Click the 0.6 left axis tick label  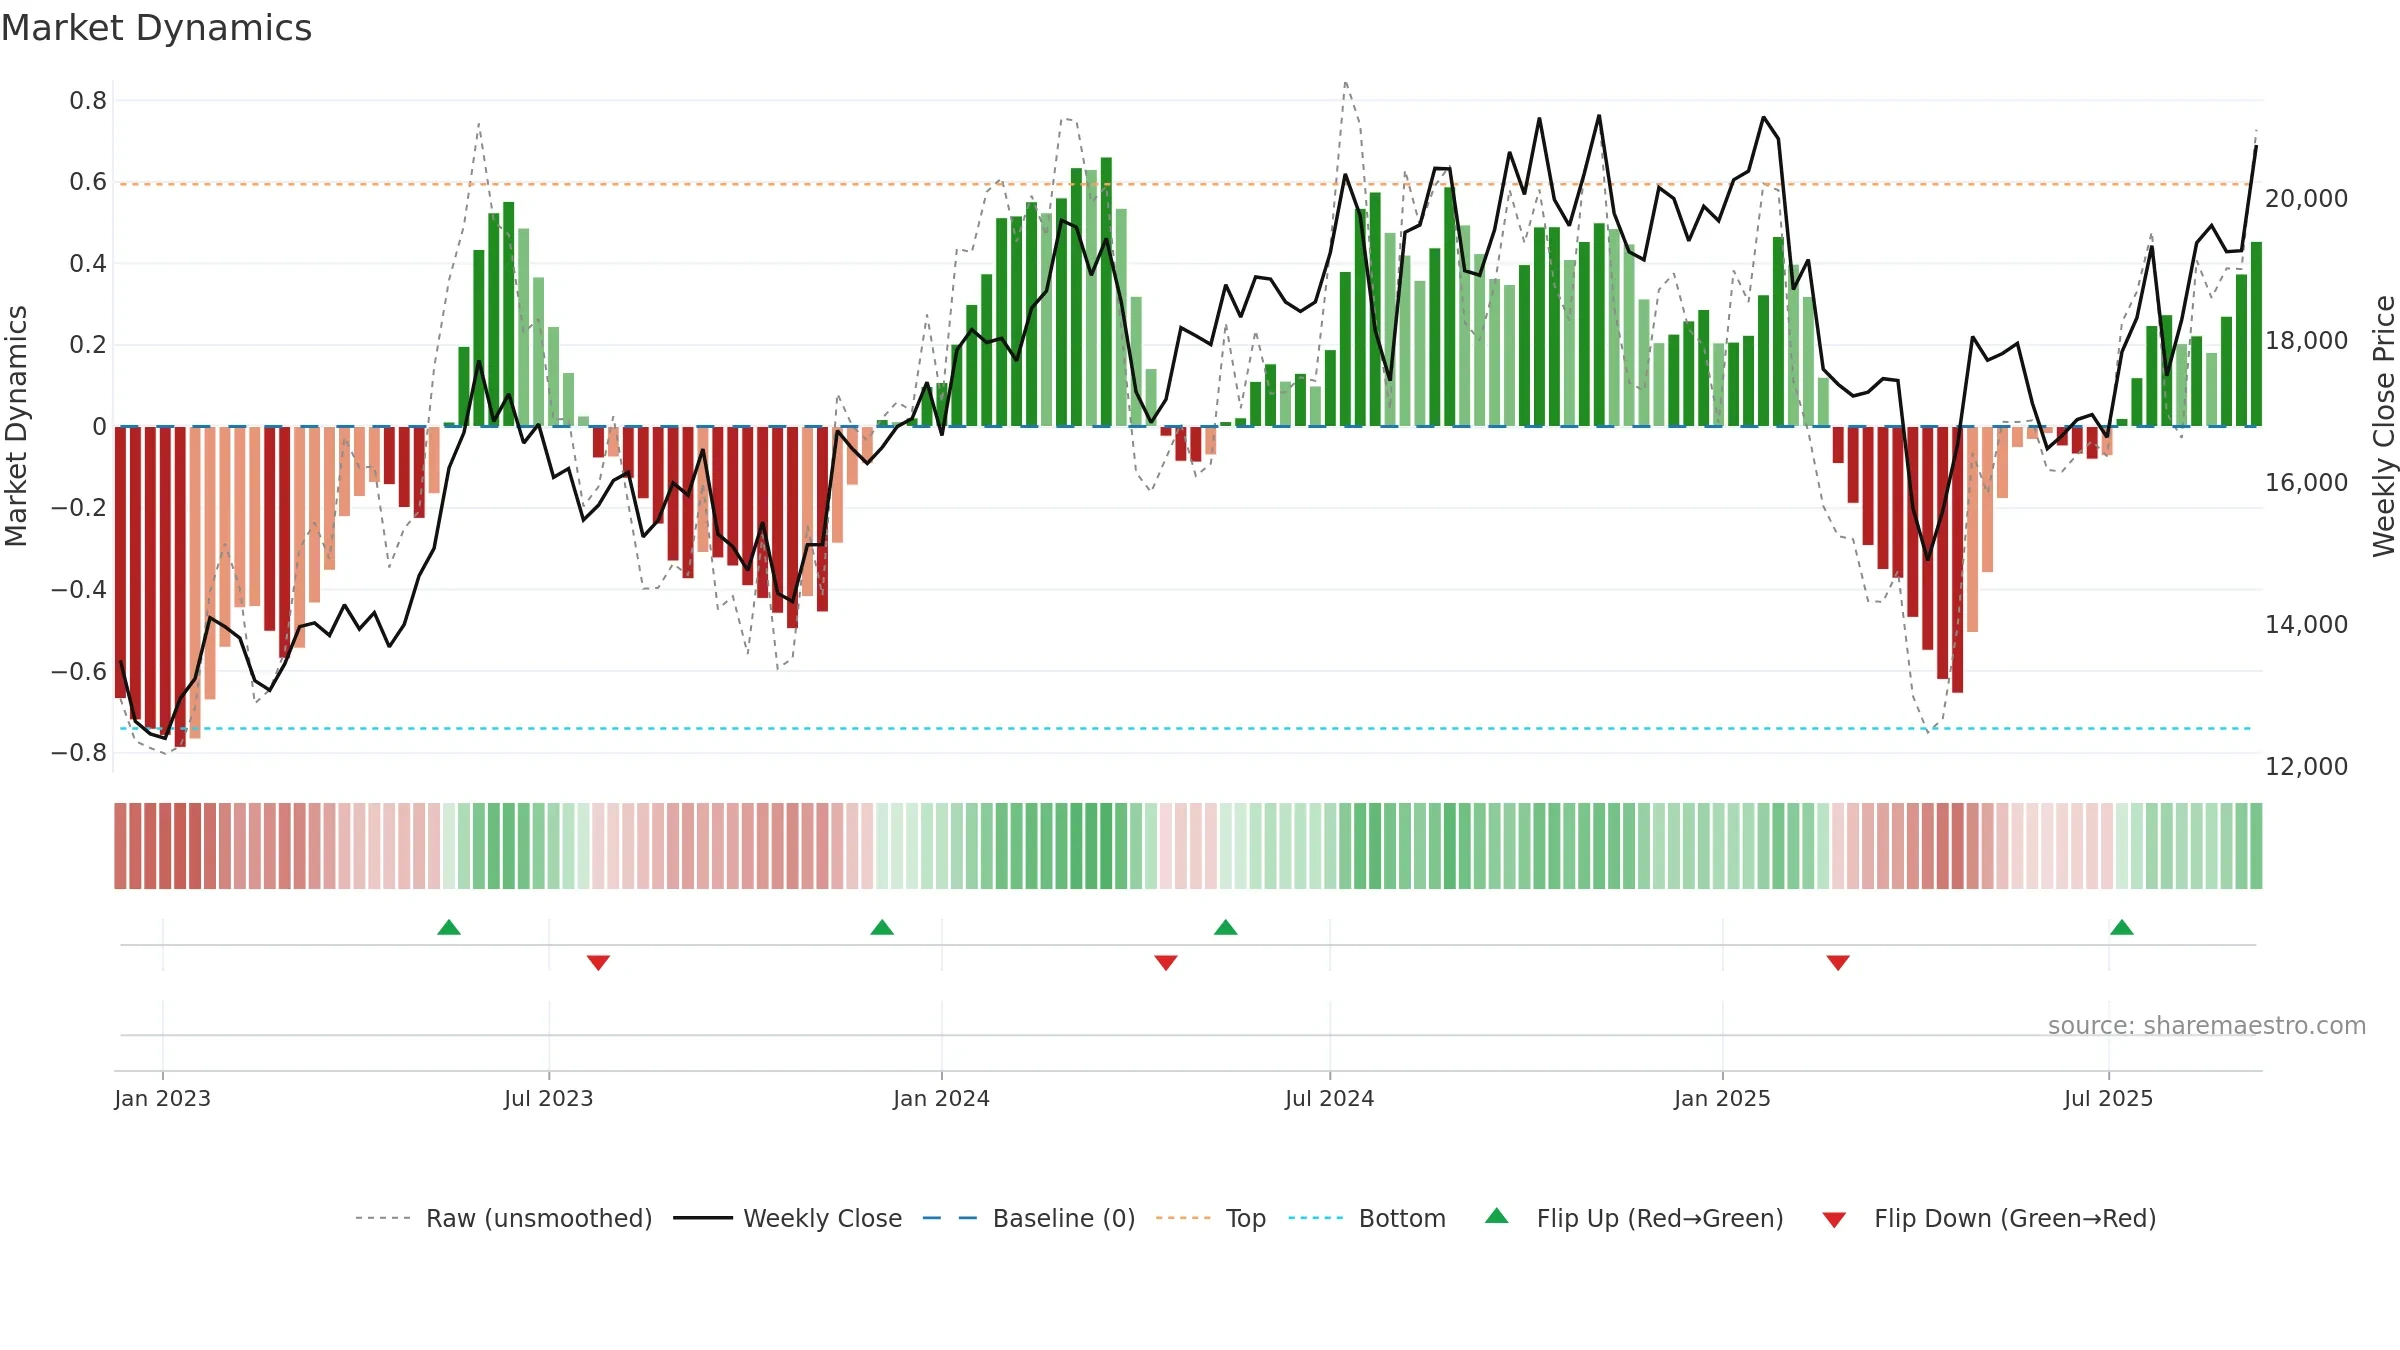(x=88, y=182)
